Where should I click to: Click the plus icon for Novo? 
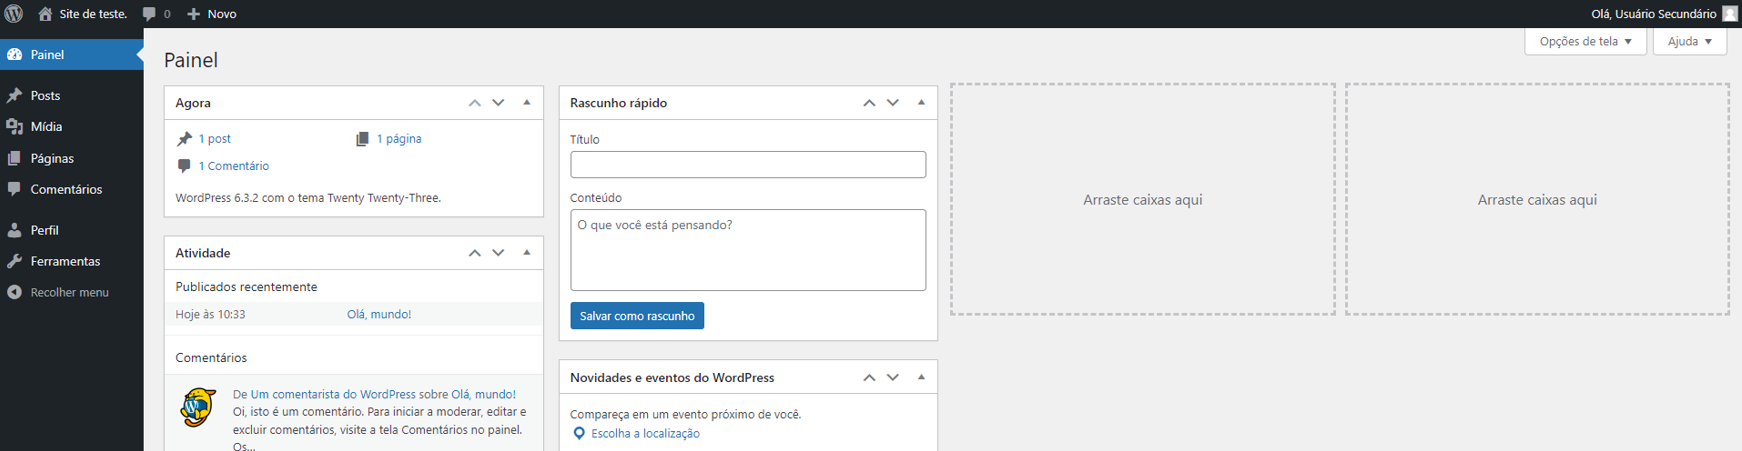pyautogui.click(x=194, y=14)
